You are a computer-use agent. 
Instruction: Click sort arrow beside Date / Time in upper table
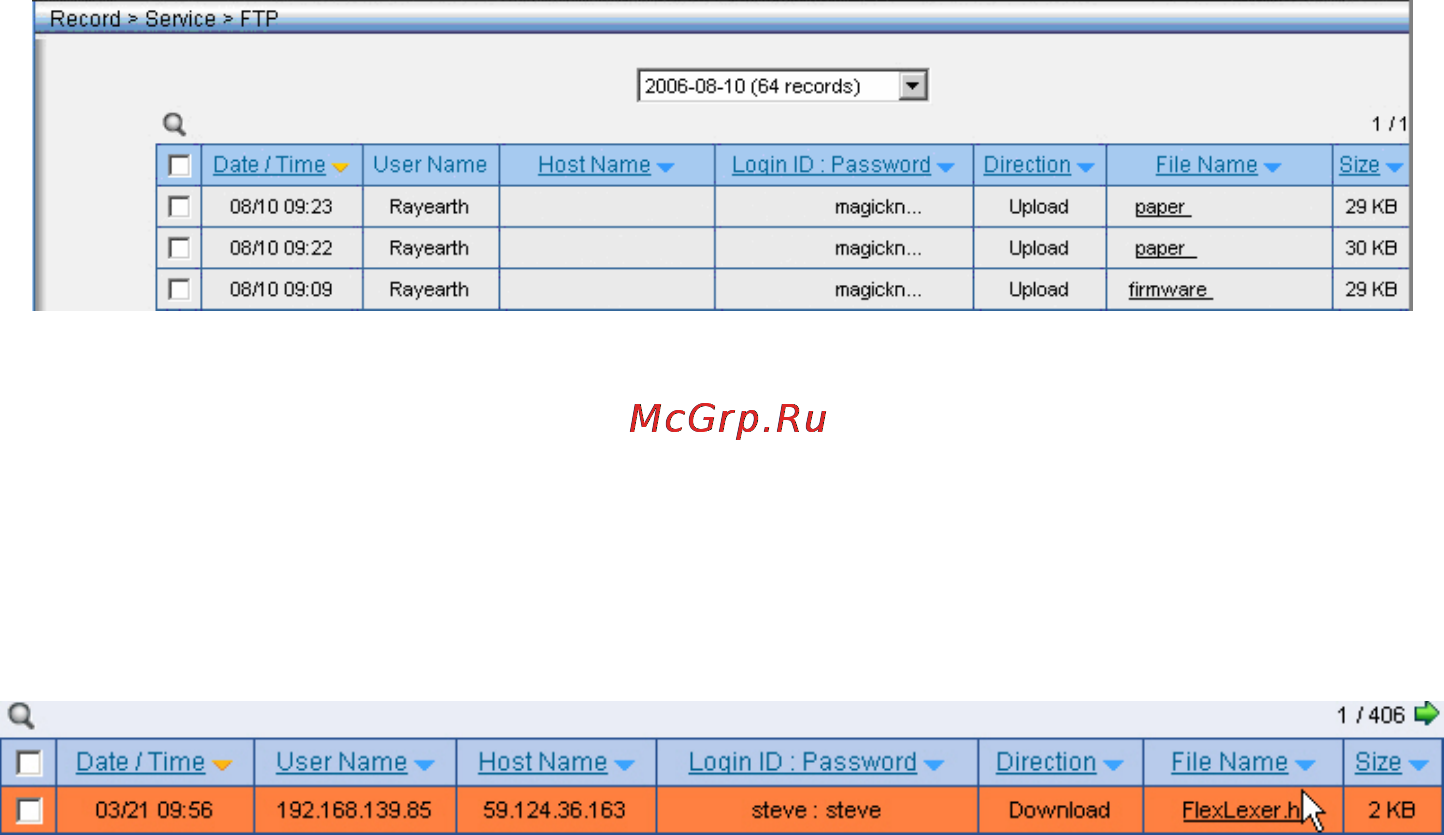tap(340, 168)
